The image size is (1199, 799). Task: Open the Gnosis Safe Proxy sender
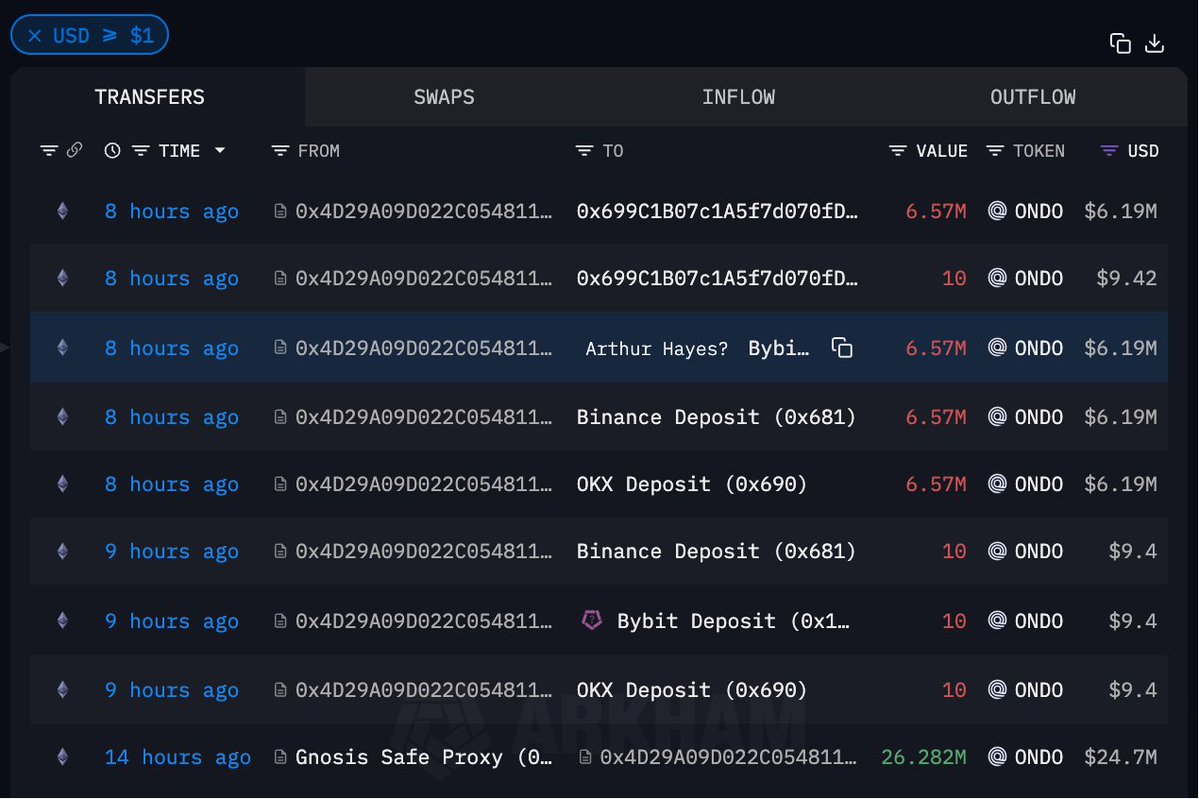click(x=424, y=757)
